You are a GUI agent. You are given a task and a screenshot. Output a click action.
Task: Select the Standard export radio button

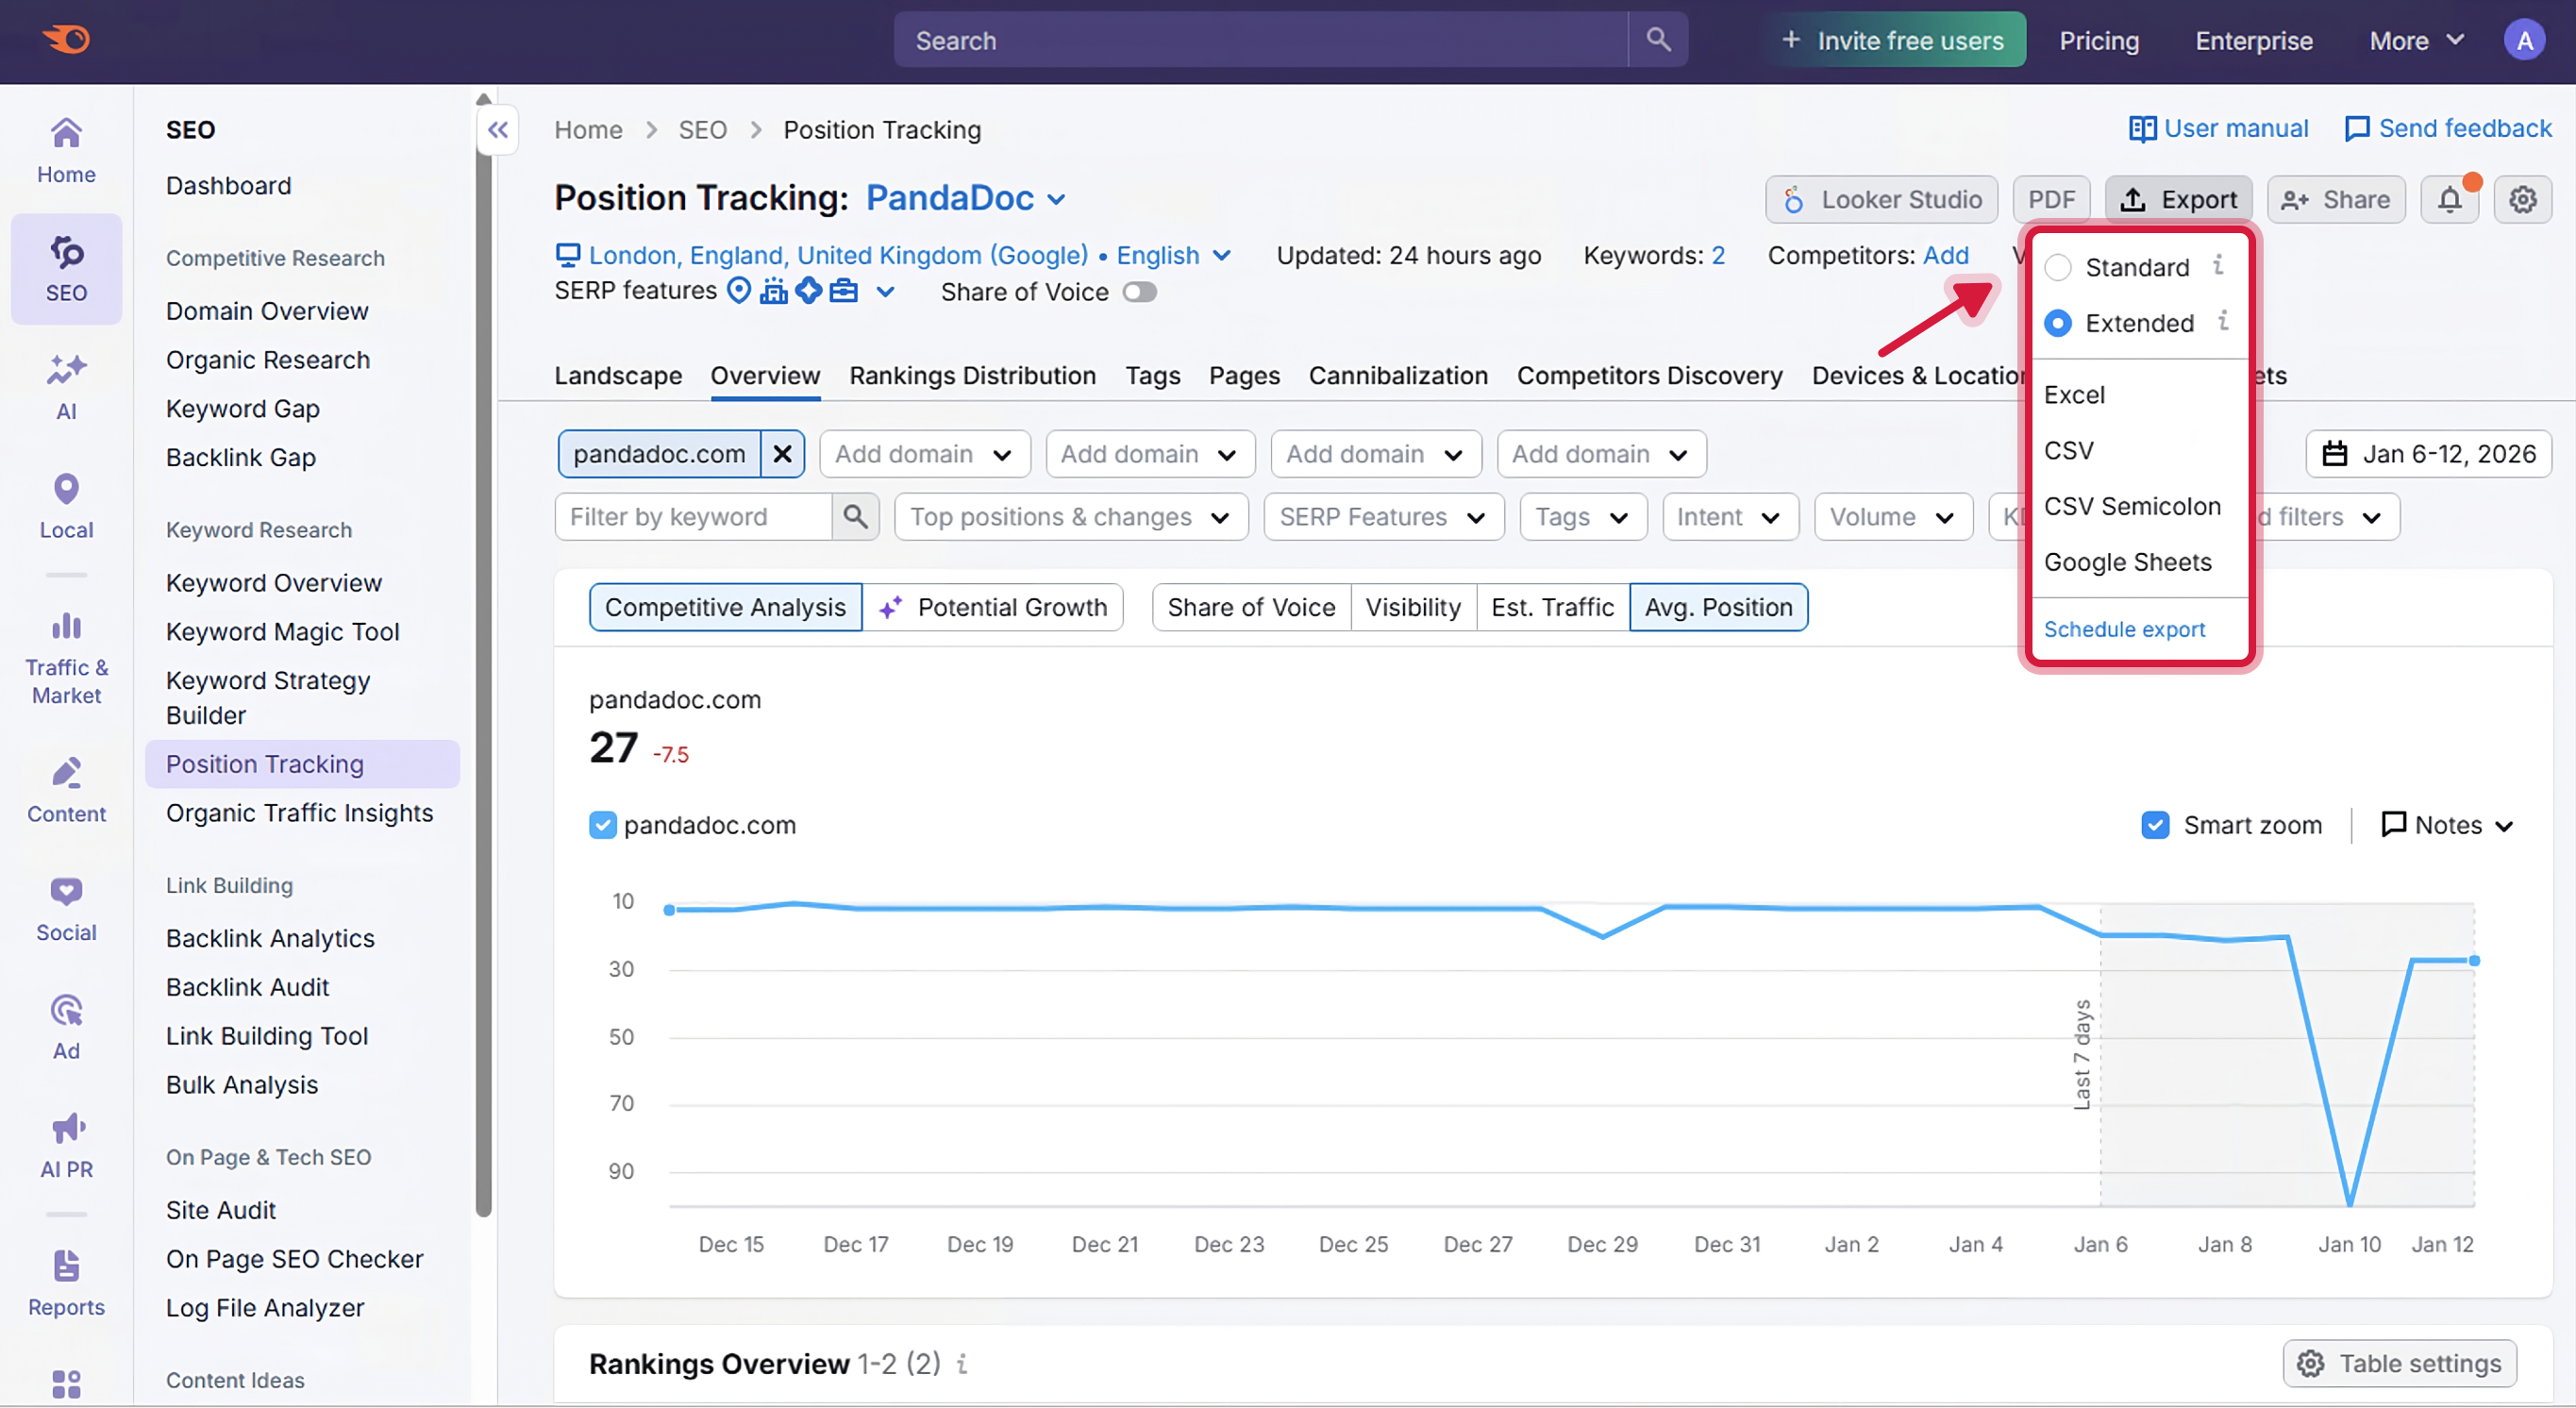(2059, 266)
